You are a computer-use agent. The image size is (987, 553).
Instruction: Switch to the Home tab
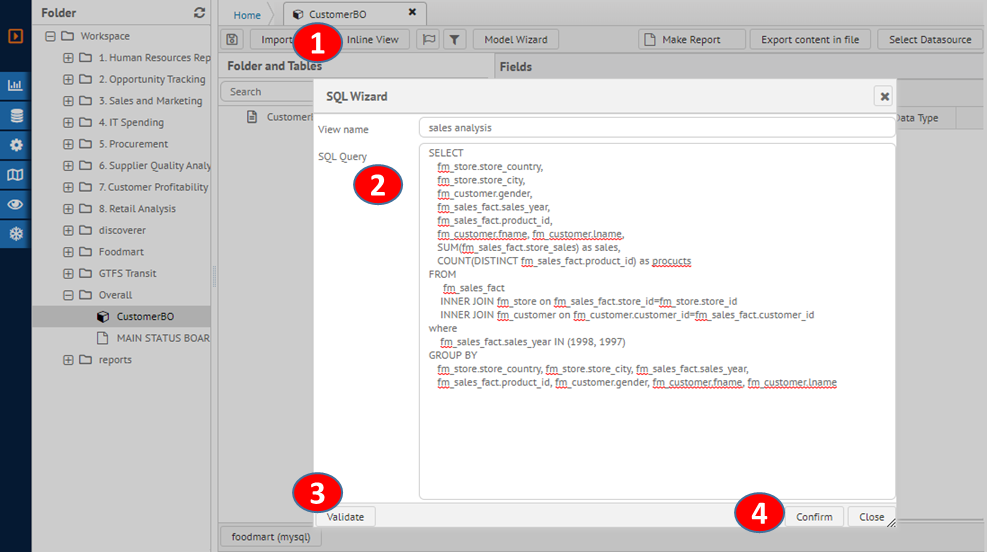click(247, 15)
